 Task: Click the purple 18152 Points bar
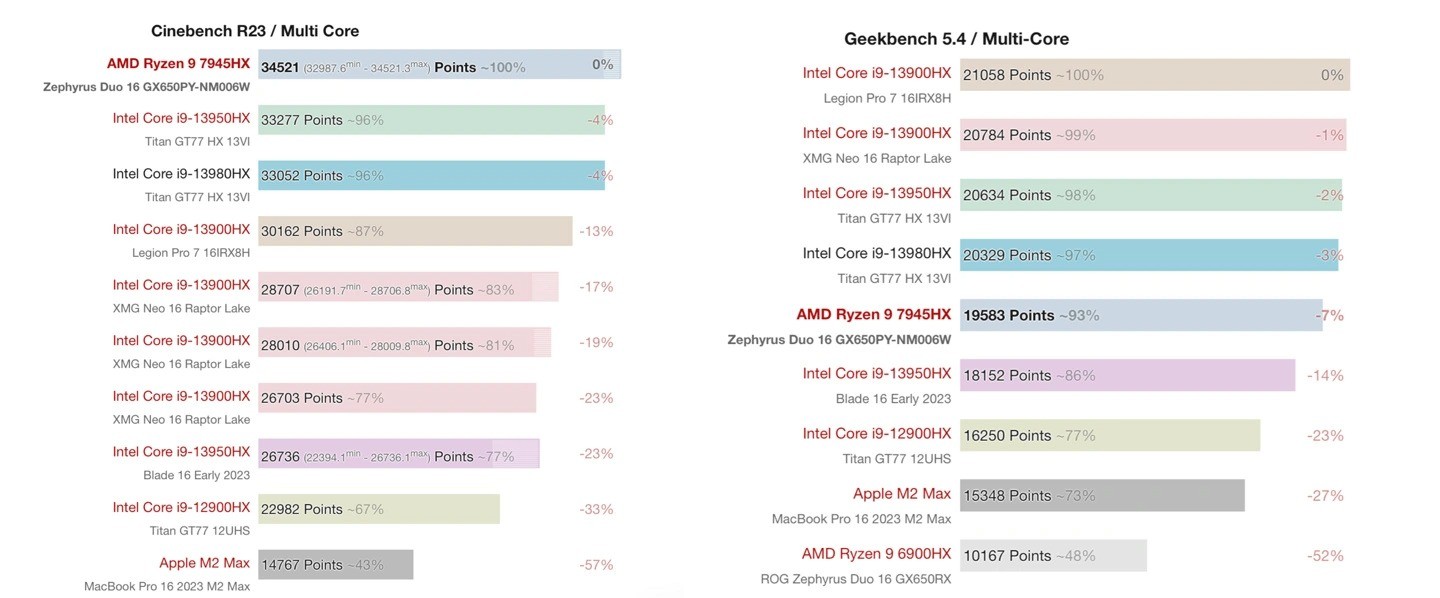[x=1127, y=375]
